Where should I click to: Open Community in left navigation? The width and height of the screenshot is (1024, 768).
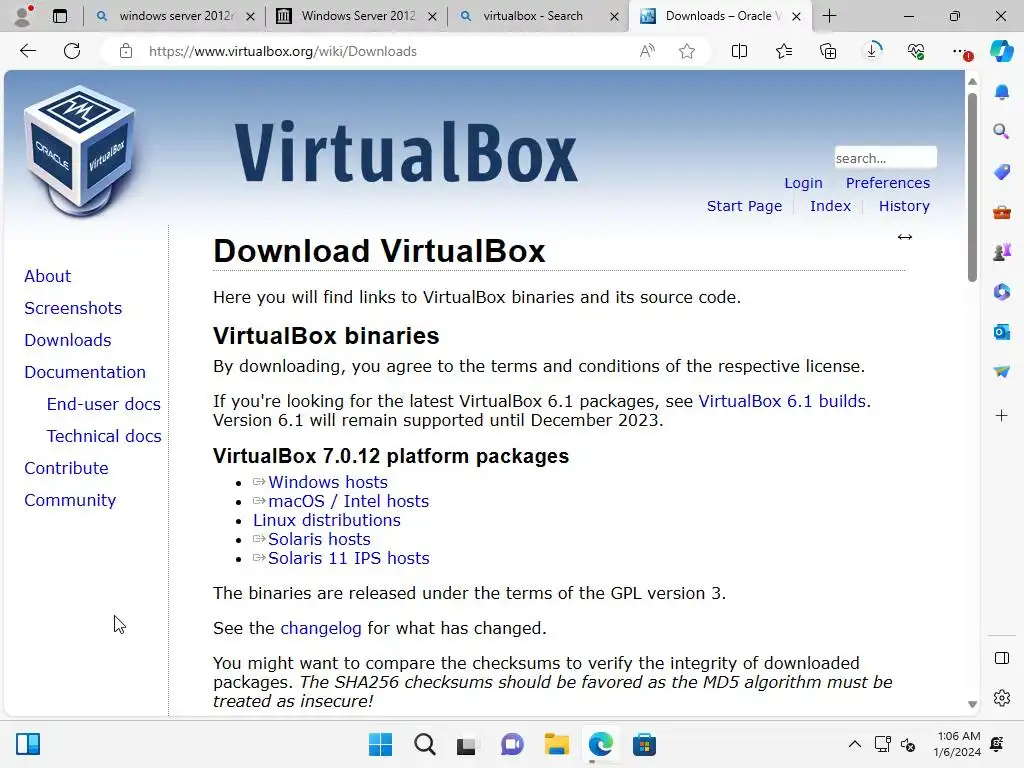click(x=70, y=500)
